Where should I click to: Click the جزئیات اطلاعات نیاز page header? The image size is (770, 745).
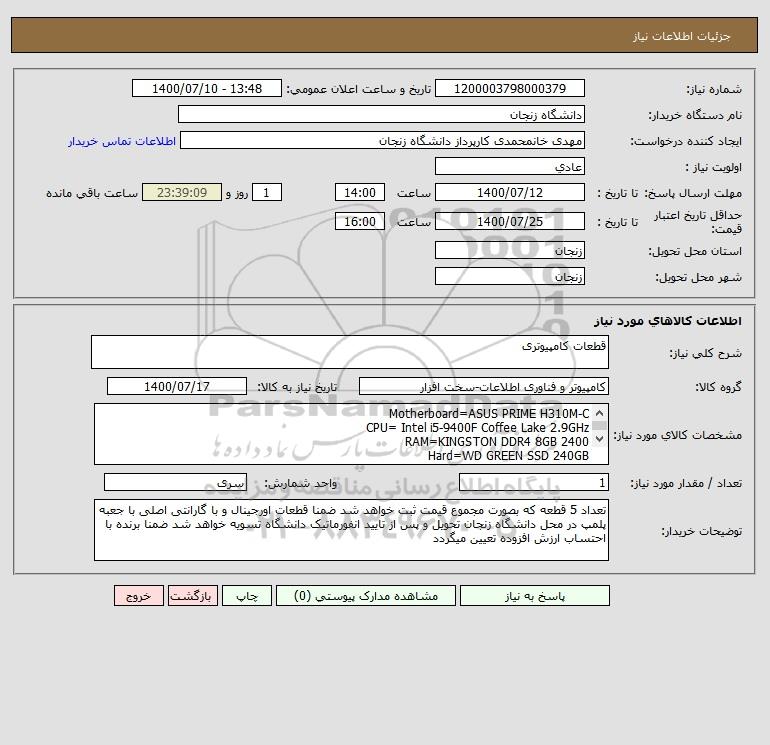click(682, 36)
